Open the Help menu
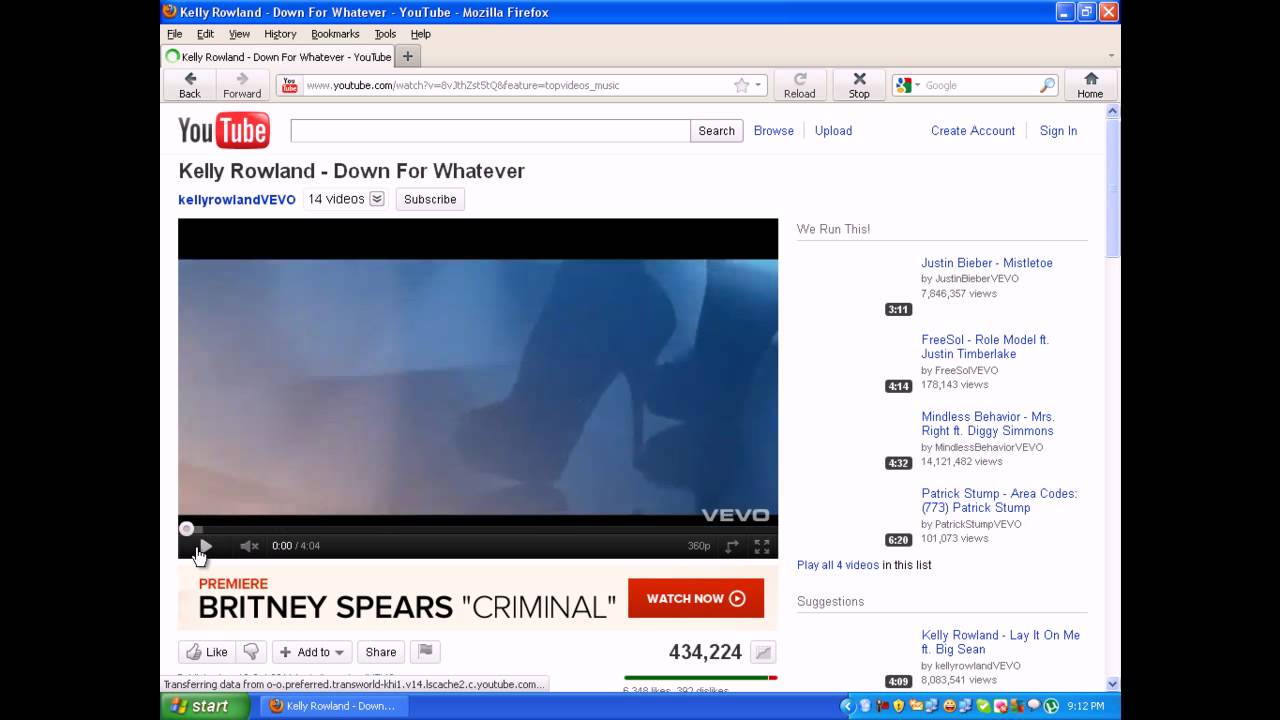1280x720 pixels. click(421, 34)
